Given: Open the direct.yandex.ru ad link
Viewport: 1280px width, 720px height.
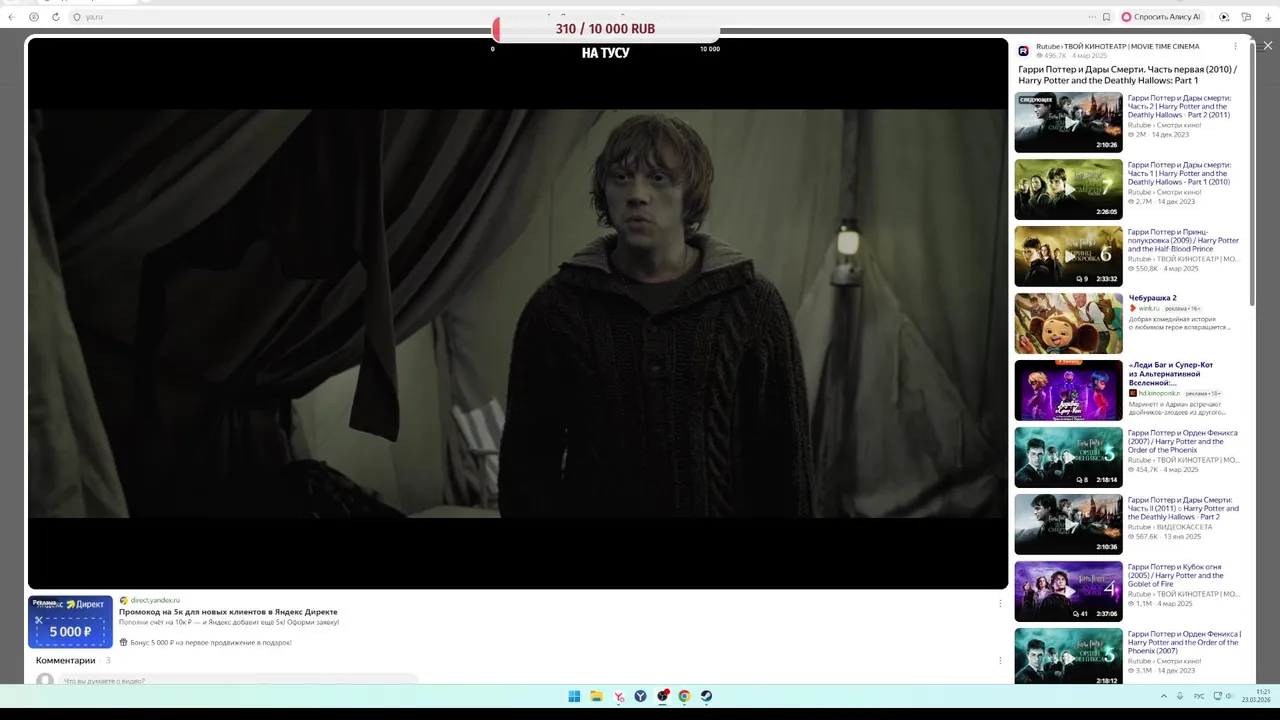Looking at the screenshot, I should [155, 600].
